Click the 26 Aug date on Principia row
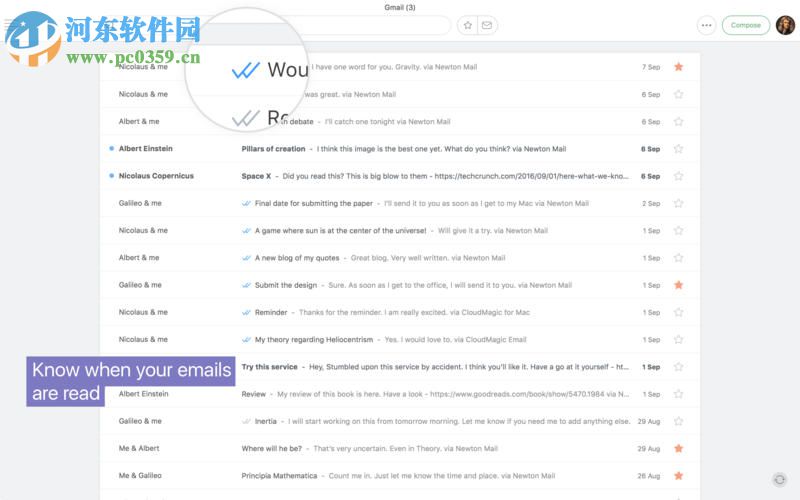800x500 pixels. [648, 476]
